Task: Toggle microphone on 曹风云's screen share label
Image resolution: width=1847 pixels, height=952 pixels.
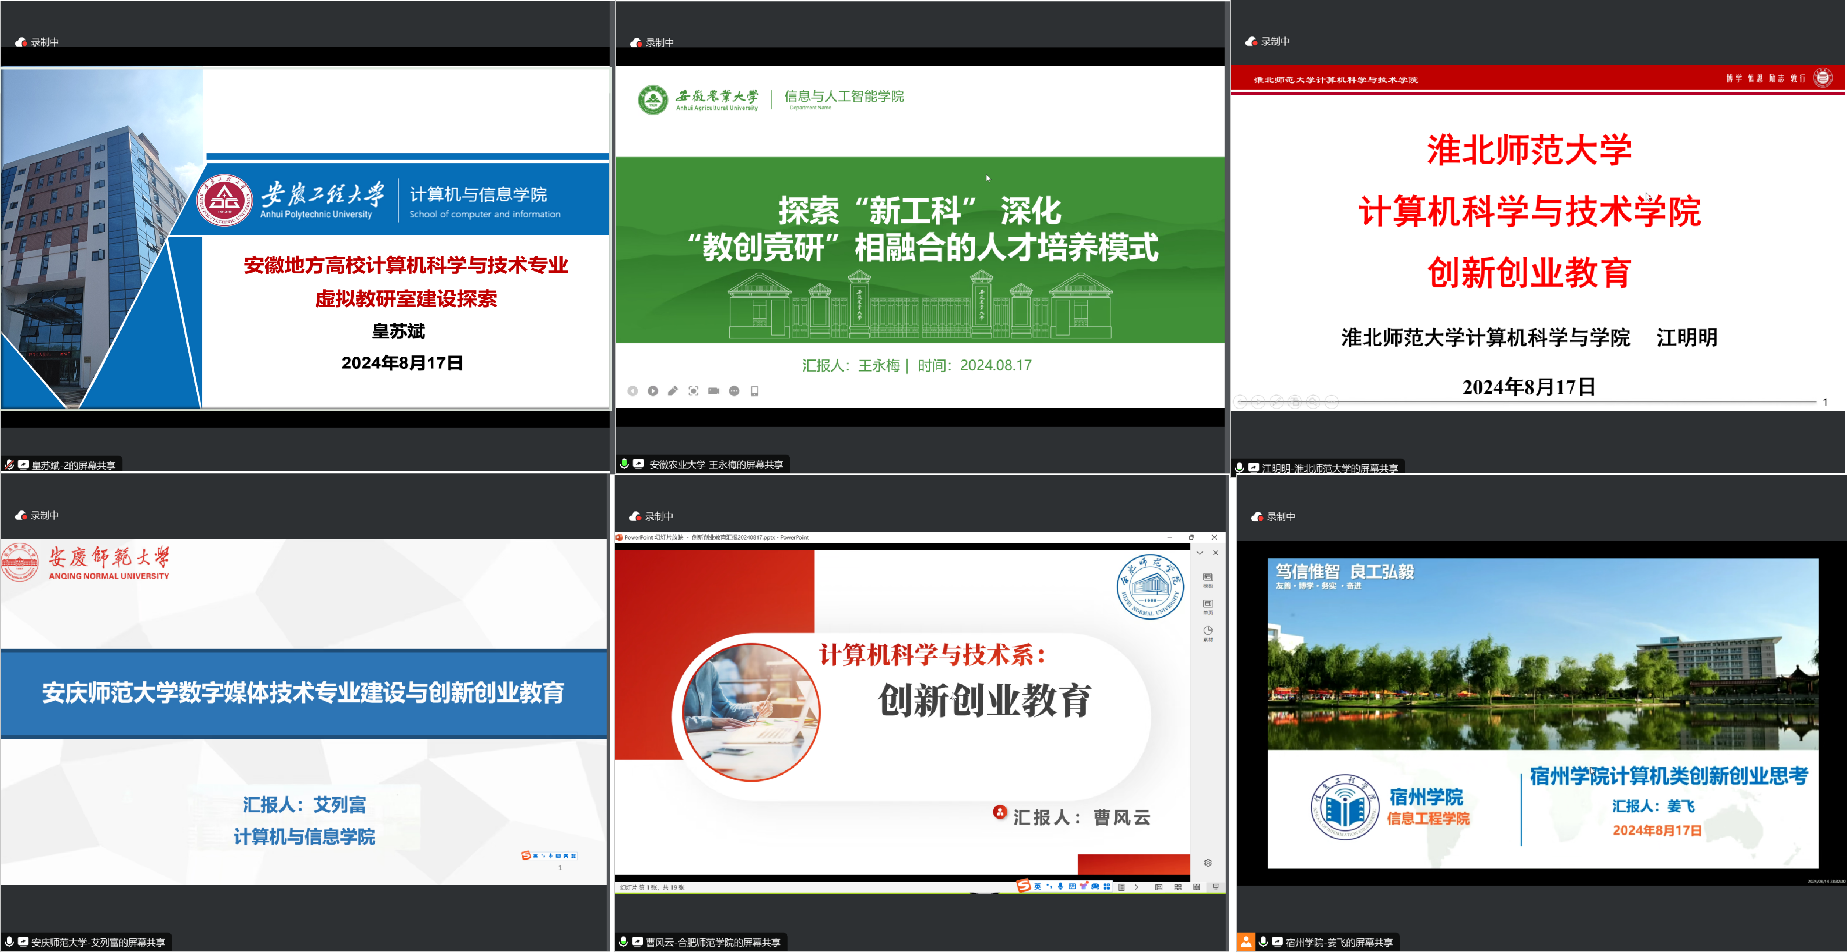Action: pos(624,942)
